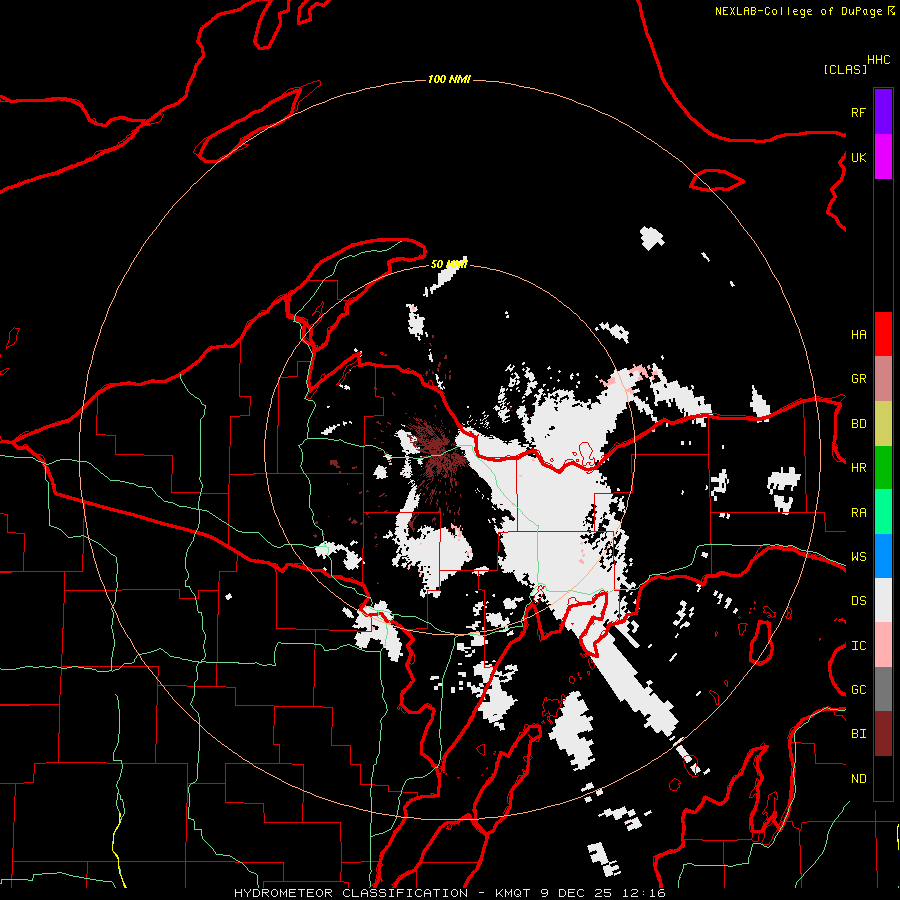This screenshot has height=900, width=900.
Task: Click the HA red legend color swatch
Action: [883, 334]
